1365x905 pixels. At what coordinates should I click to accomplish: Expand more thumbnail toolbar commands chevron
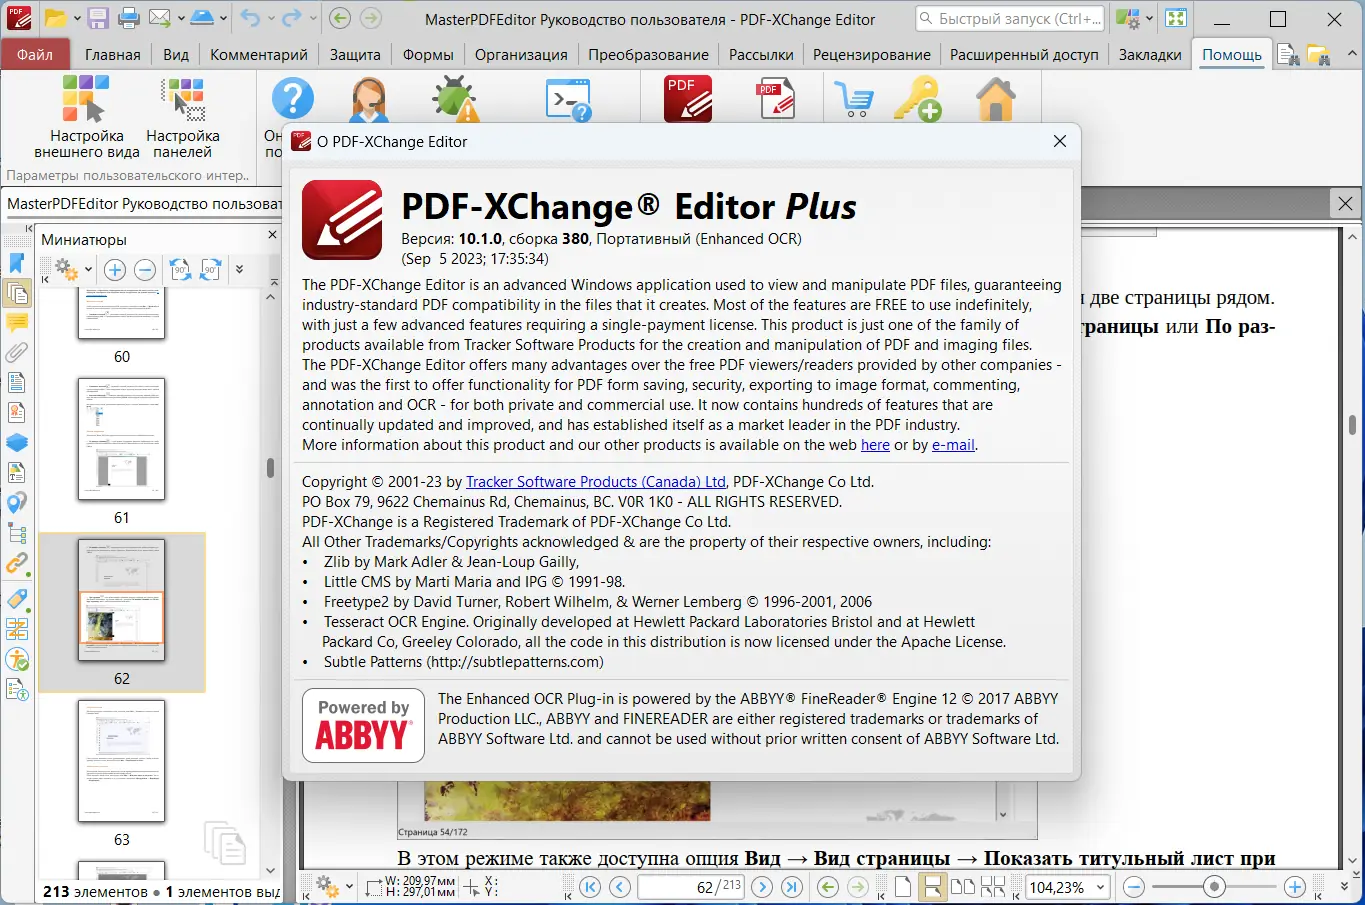(x=239, y=269)
